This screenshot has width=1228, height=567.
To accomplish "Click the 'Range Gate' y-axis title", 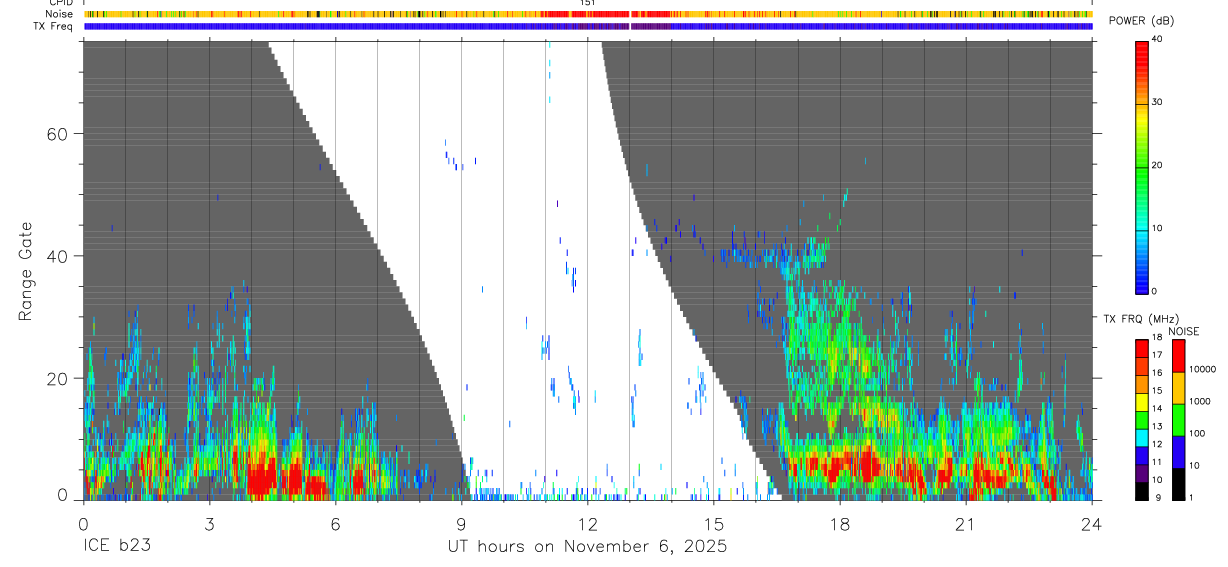I will point(27,271).
